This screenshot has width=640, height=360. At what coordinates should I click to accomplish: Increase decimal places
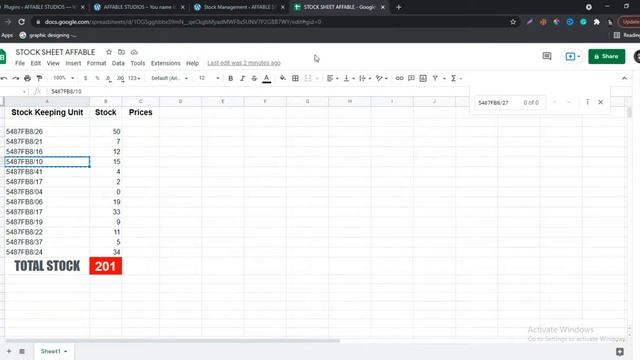click(120, 78)
